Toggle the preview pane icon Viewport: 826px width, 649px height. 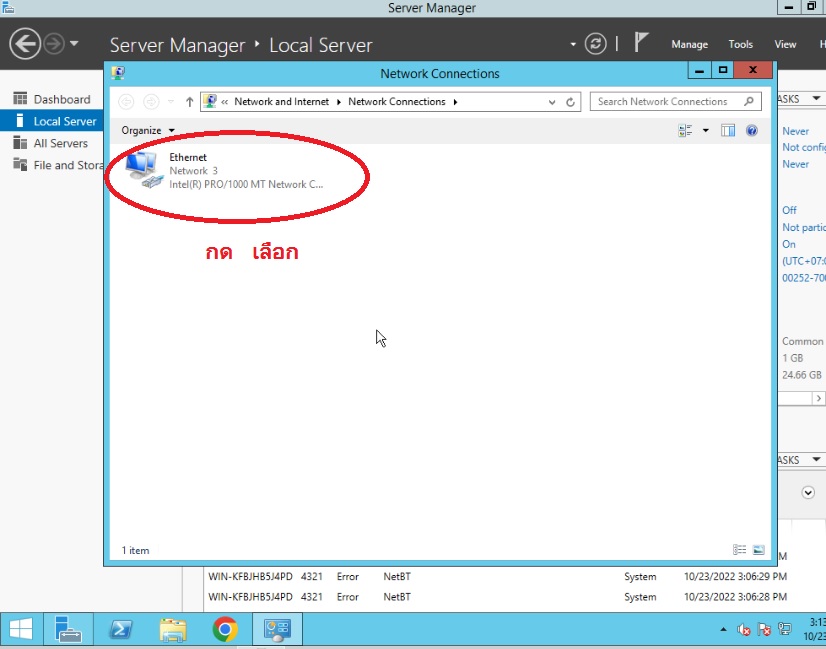tap(728, 130)
